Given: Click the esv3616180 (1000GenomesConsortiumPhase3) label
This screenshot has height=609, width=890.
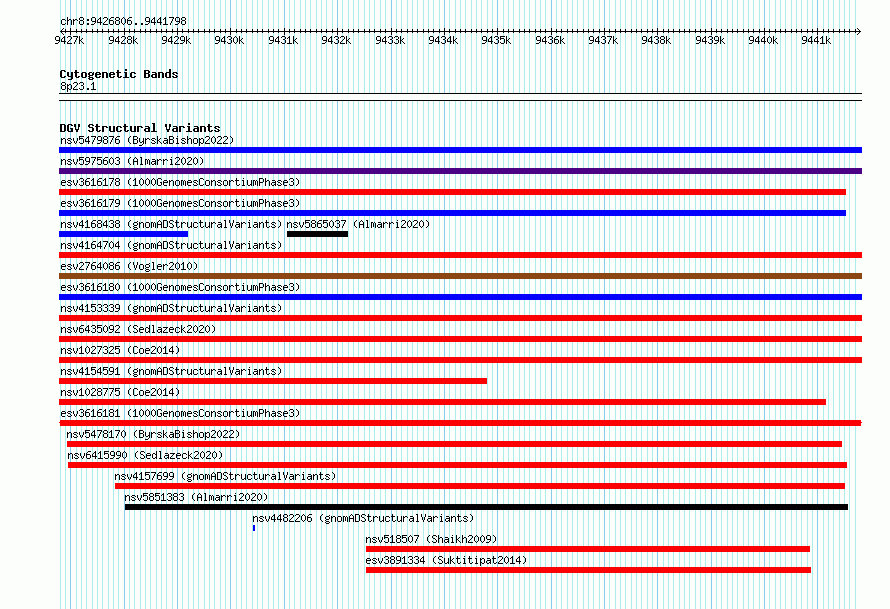Looking at the screenshot, I should pyautogui.click(x=180, y=287).
